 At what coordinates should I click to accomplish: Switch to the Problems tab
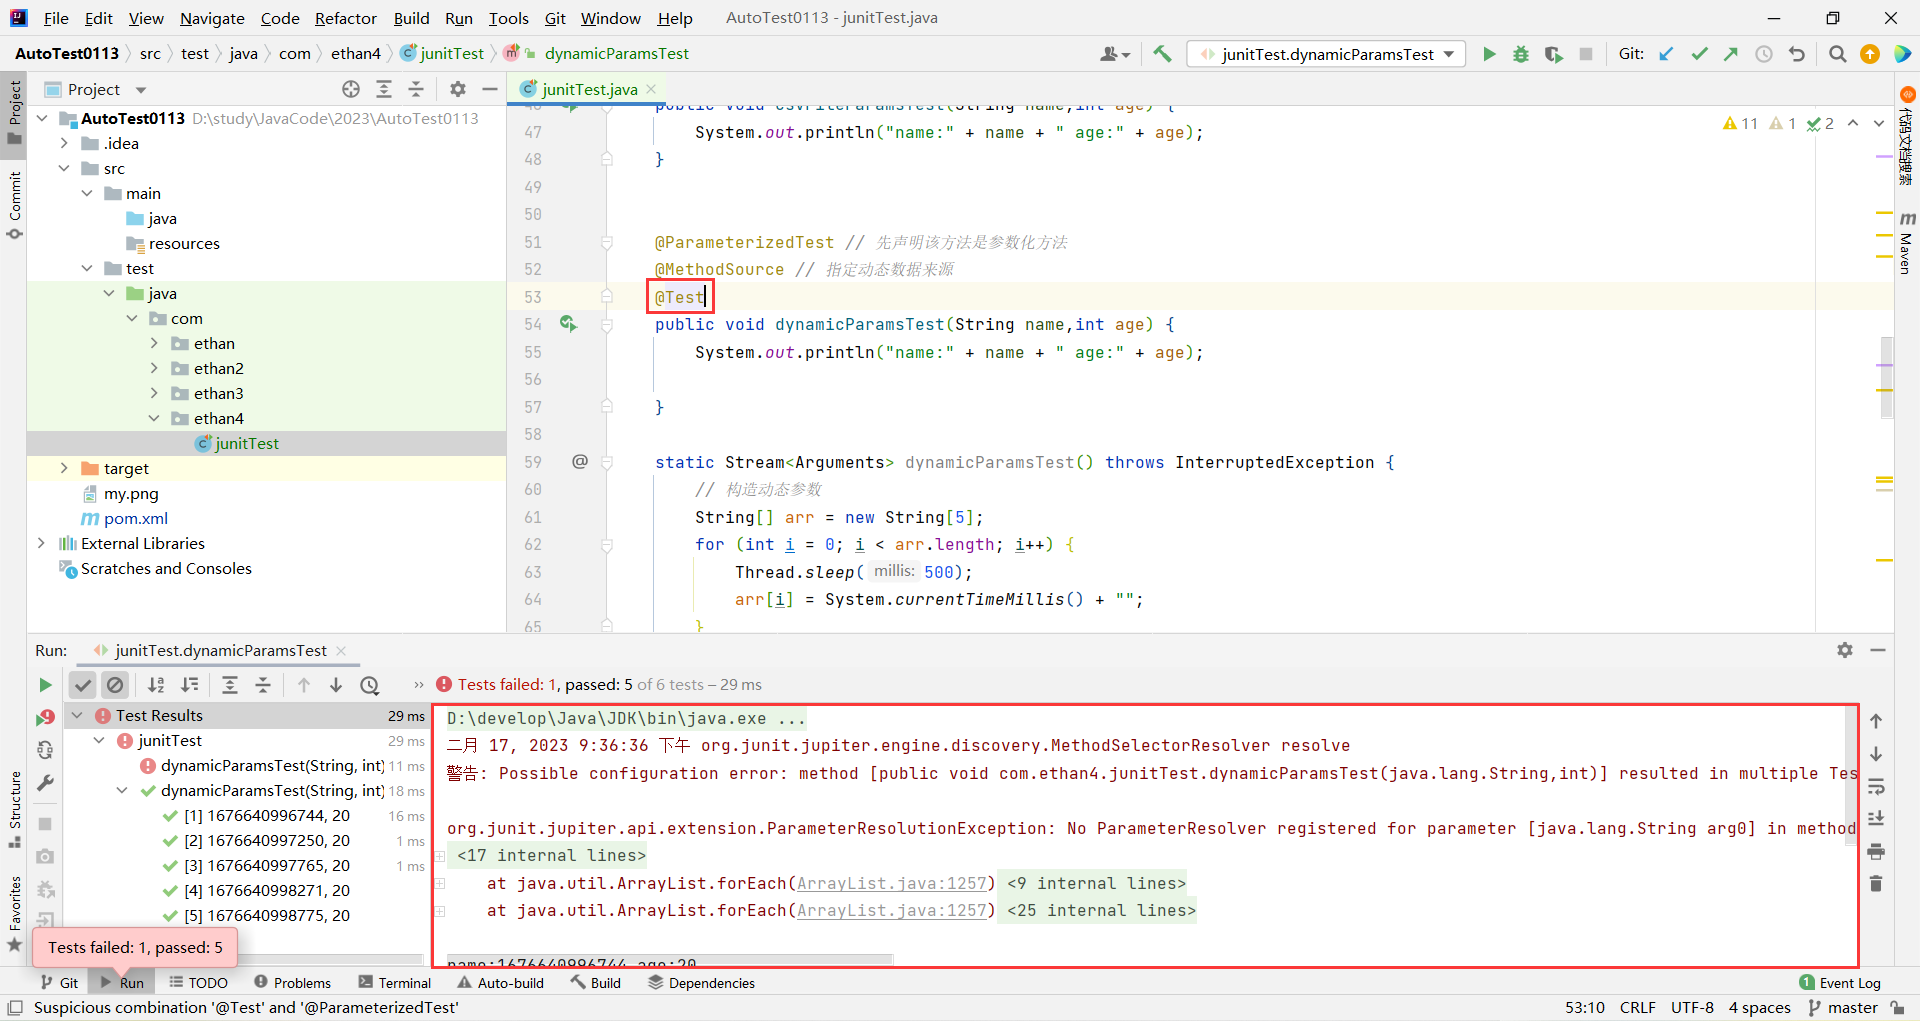point(292,983)
